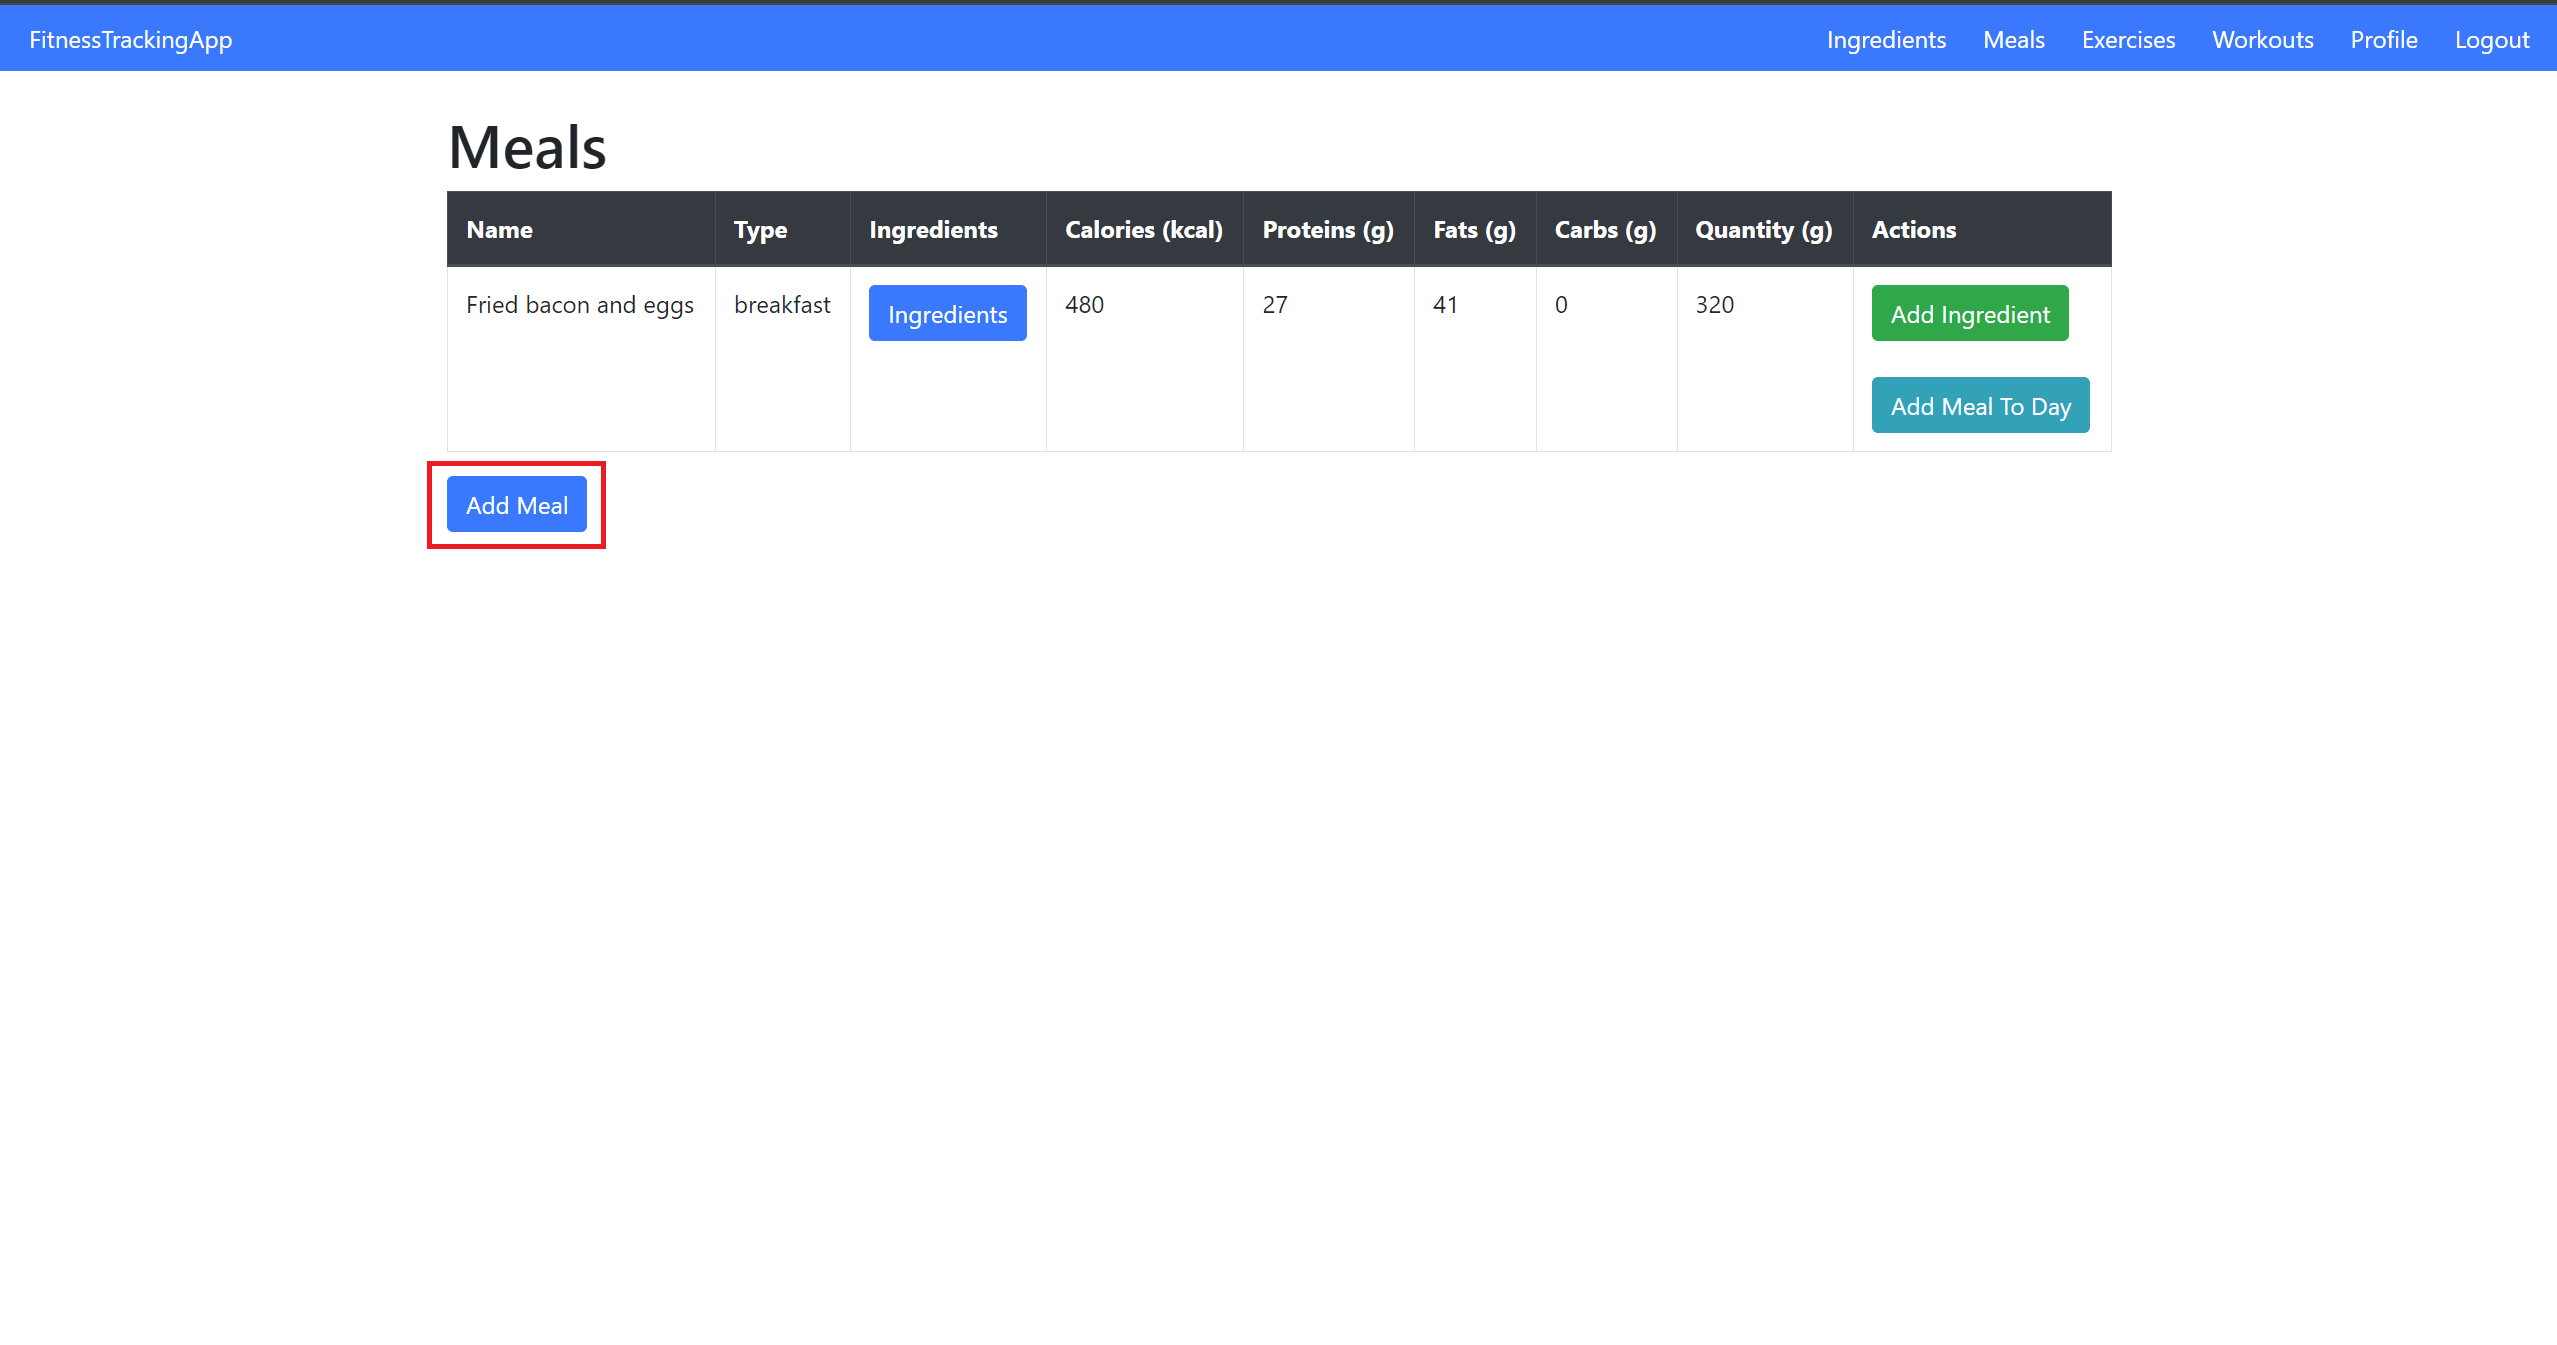Click the FitnessTrackingApp brand link

click(130, 40)
